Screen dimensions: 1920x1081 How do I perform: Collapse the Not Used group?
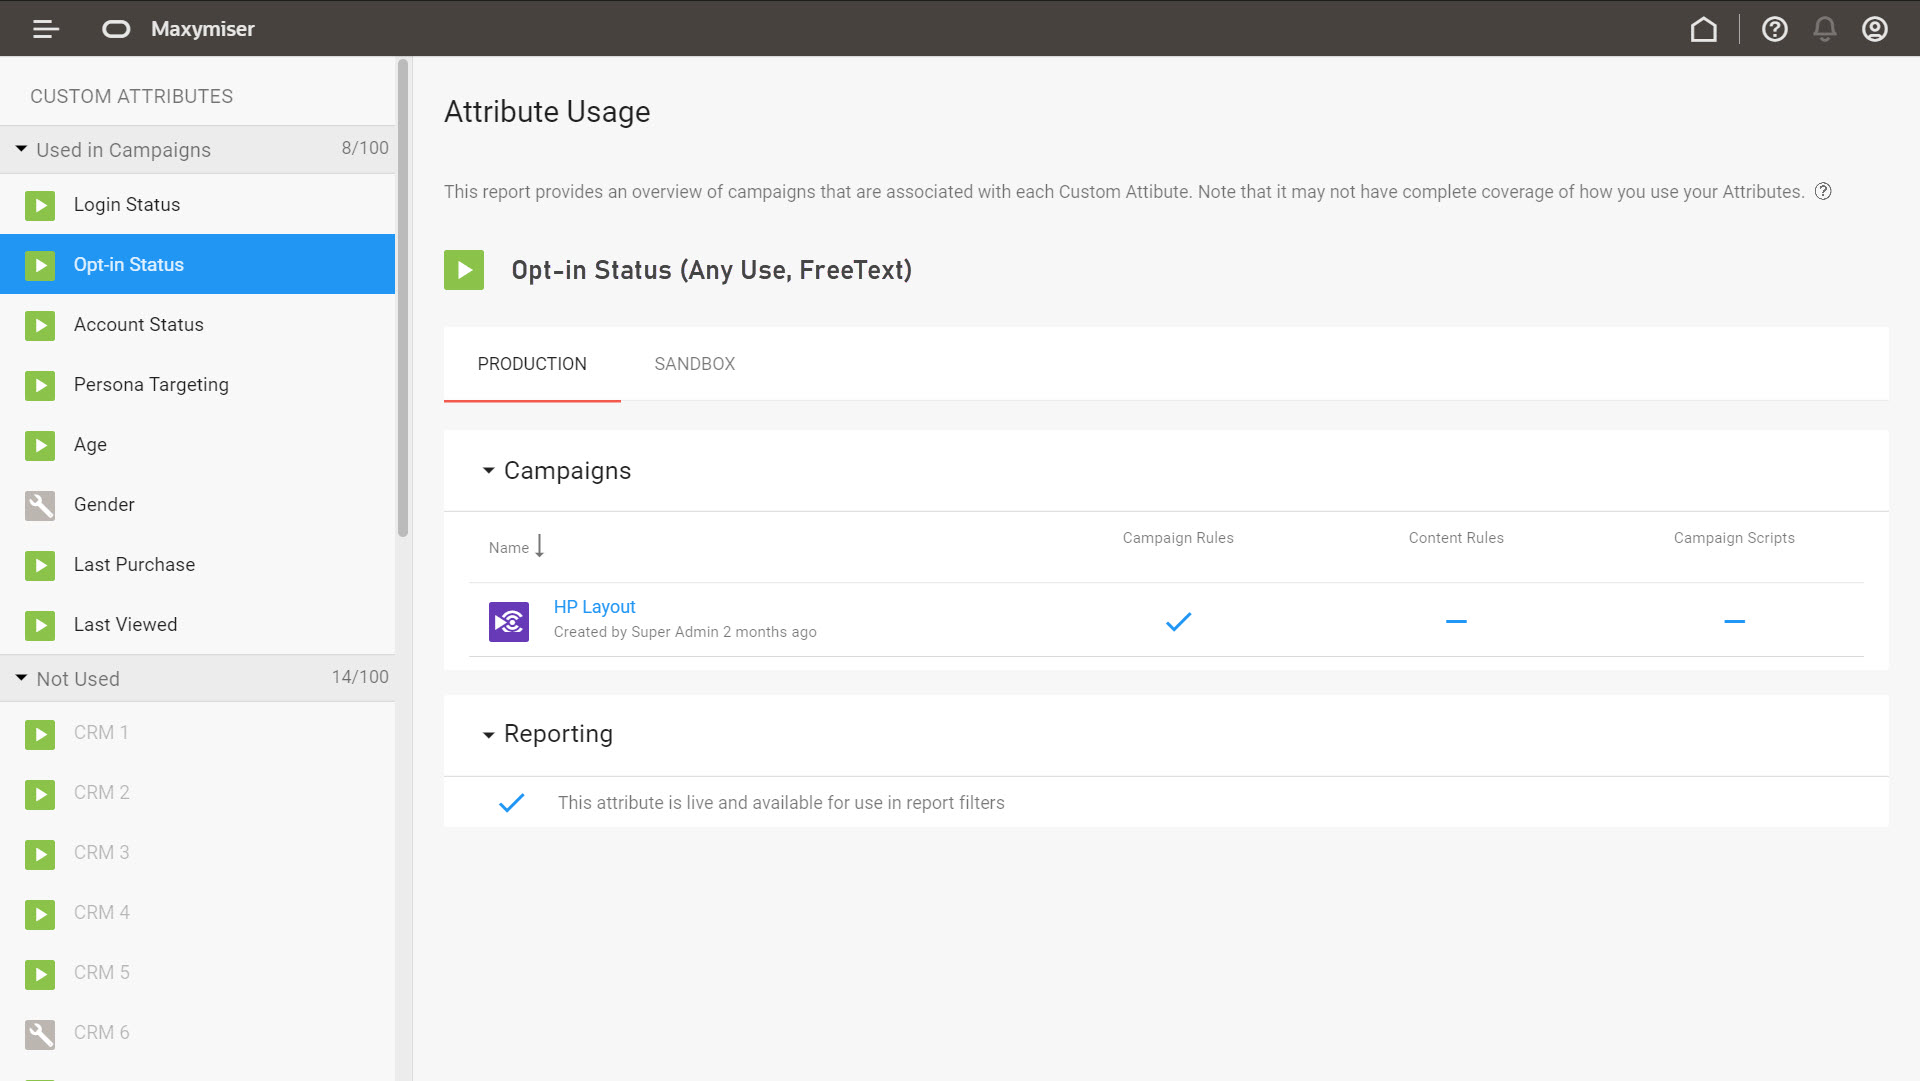point(21,678)
